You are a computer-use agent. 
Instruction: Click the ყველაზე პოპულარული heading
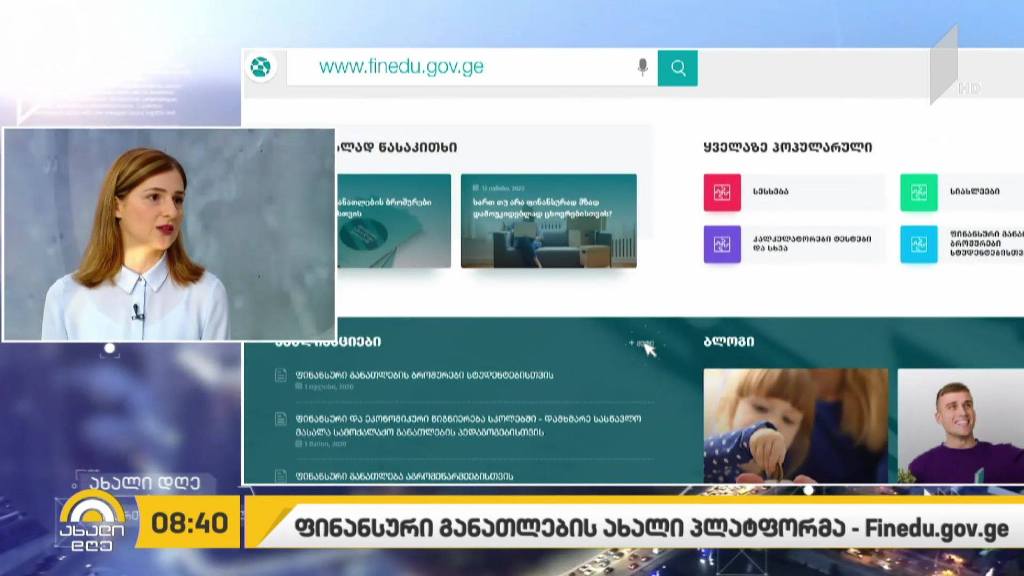[788, 148]
